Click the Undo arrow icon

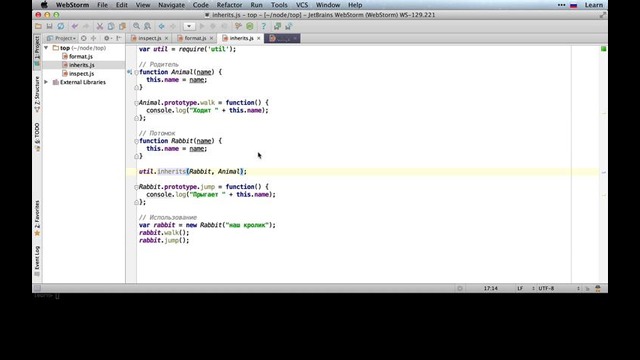pyautogui.click(x=75, y=26)
